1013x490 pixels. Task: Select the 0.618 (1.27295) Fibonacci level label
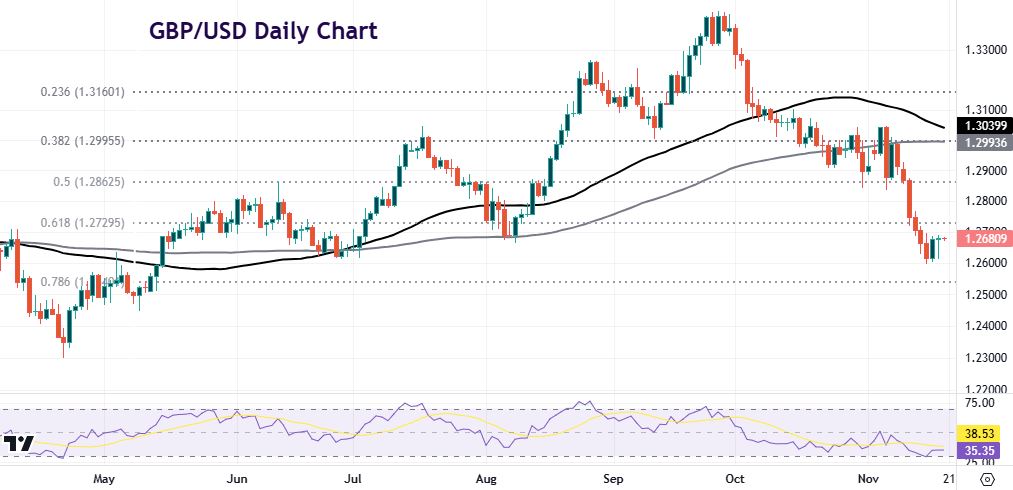(83, 223)
